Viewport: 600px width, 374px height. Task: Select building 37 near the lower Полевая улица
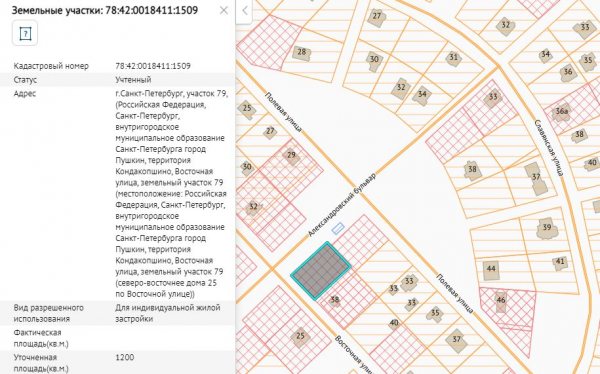point(456,340)
